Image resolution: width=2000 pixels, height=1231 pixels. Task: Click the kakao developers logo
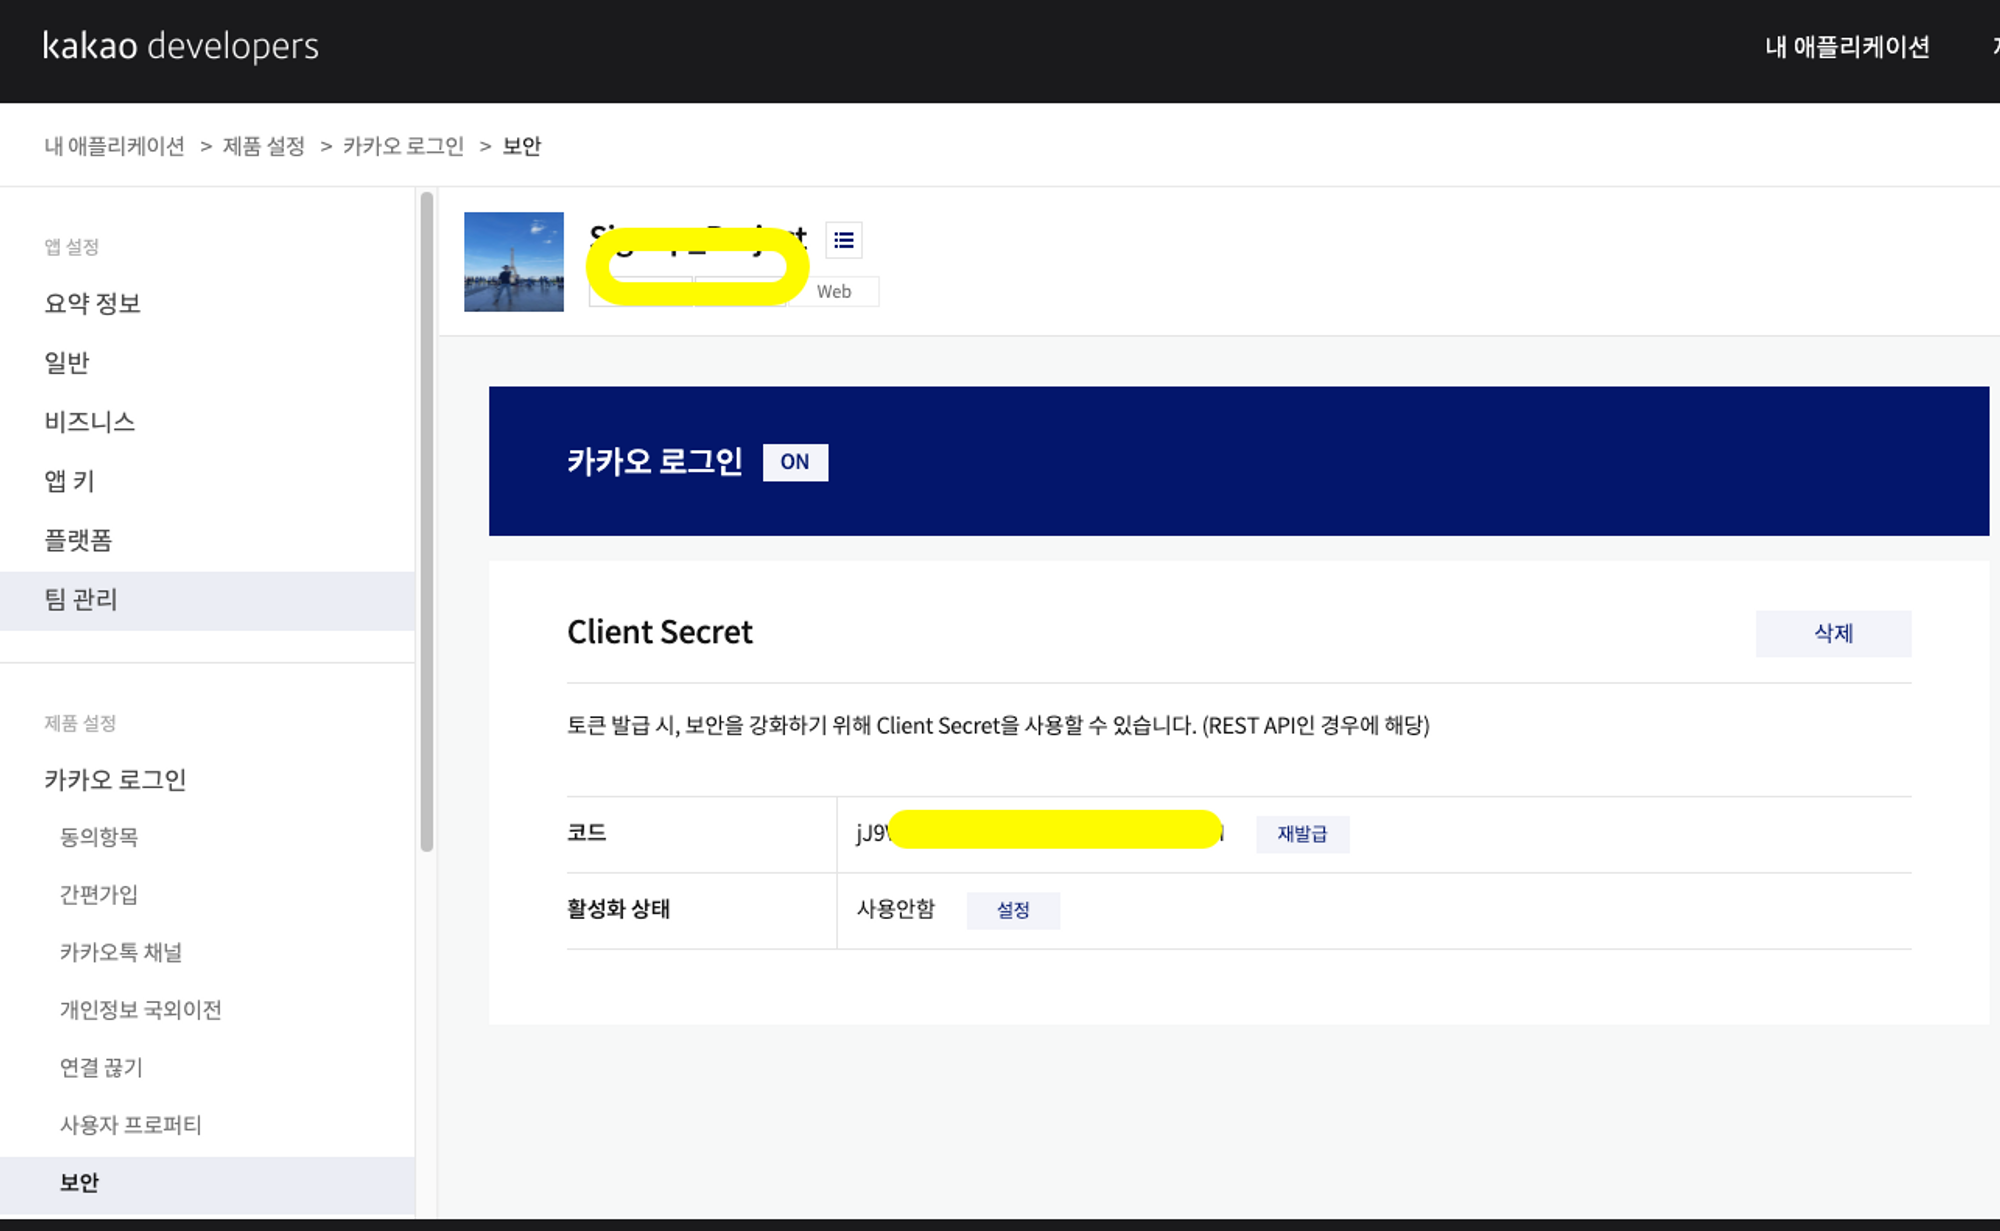(x=181, y=46)
